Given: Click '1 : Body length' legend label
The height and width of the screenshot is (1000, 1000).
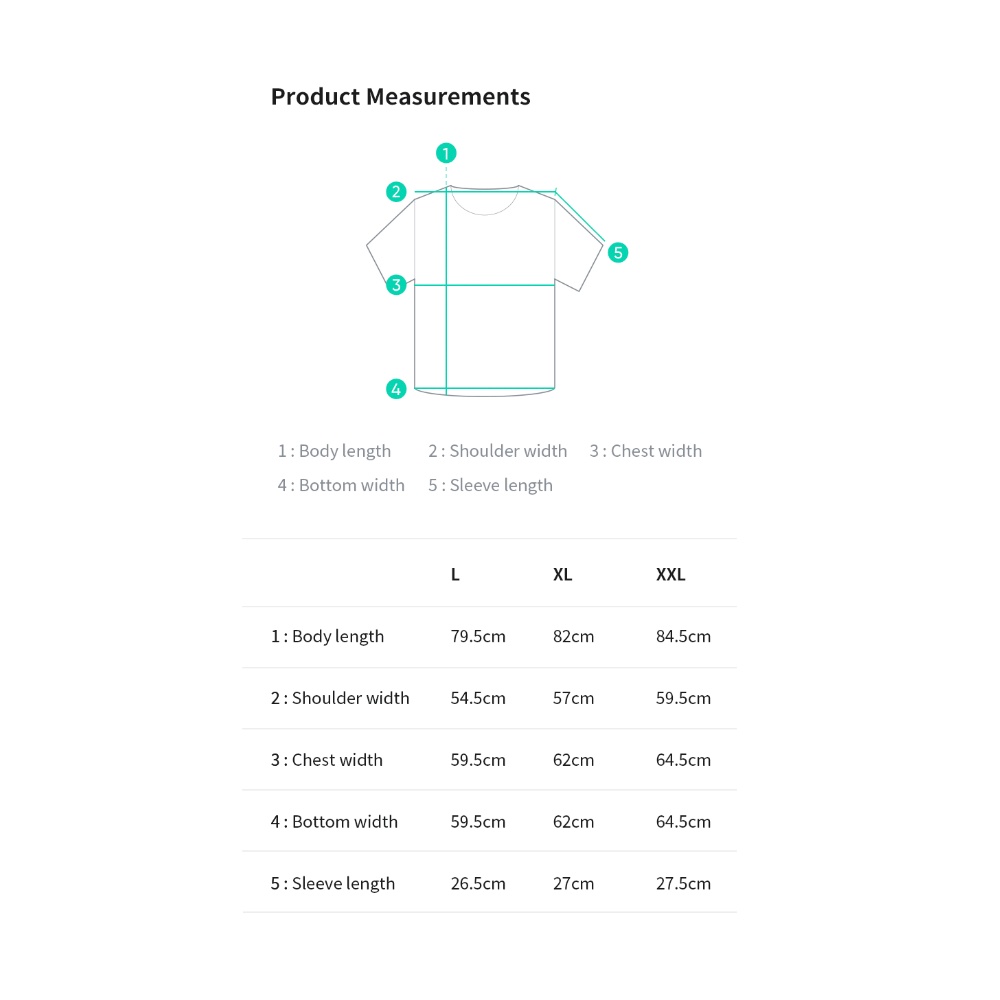Looking at the screenshot, I should (334, 451).
